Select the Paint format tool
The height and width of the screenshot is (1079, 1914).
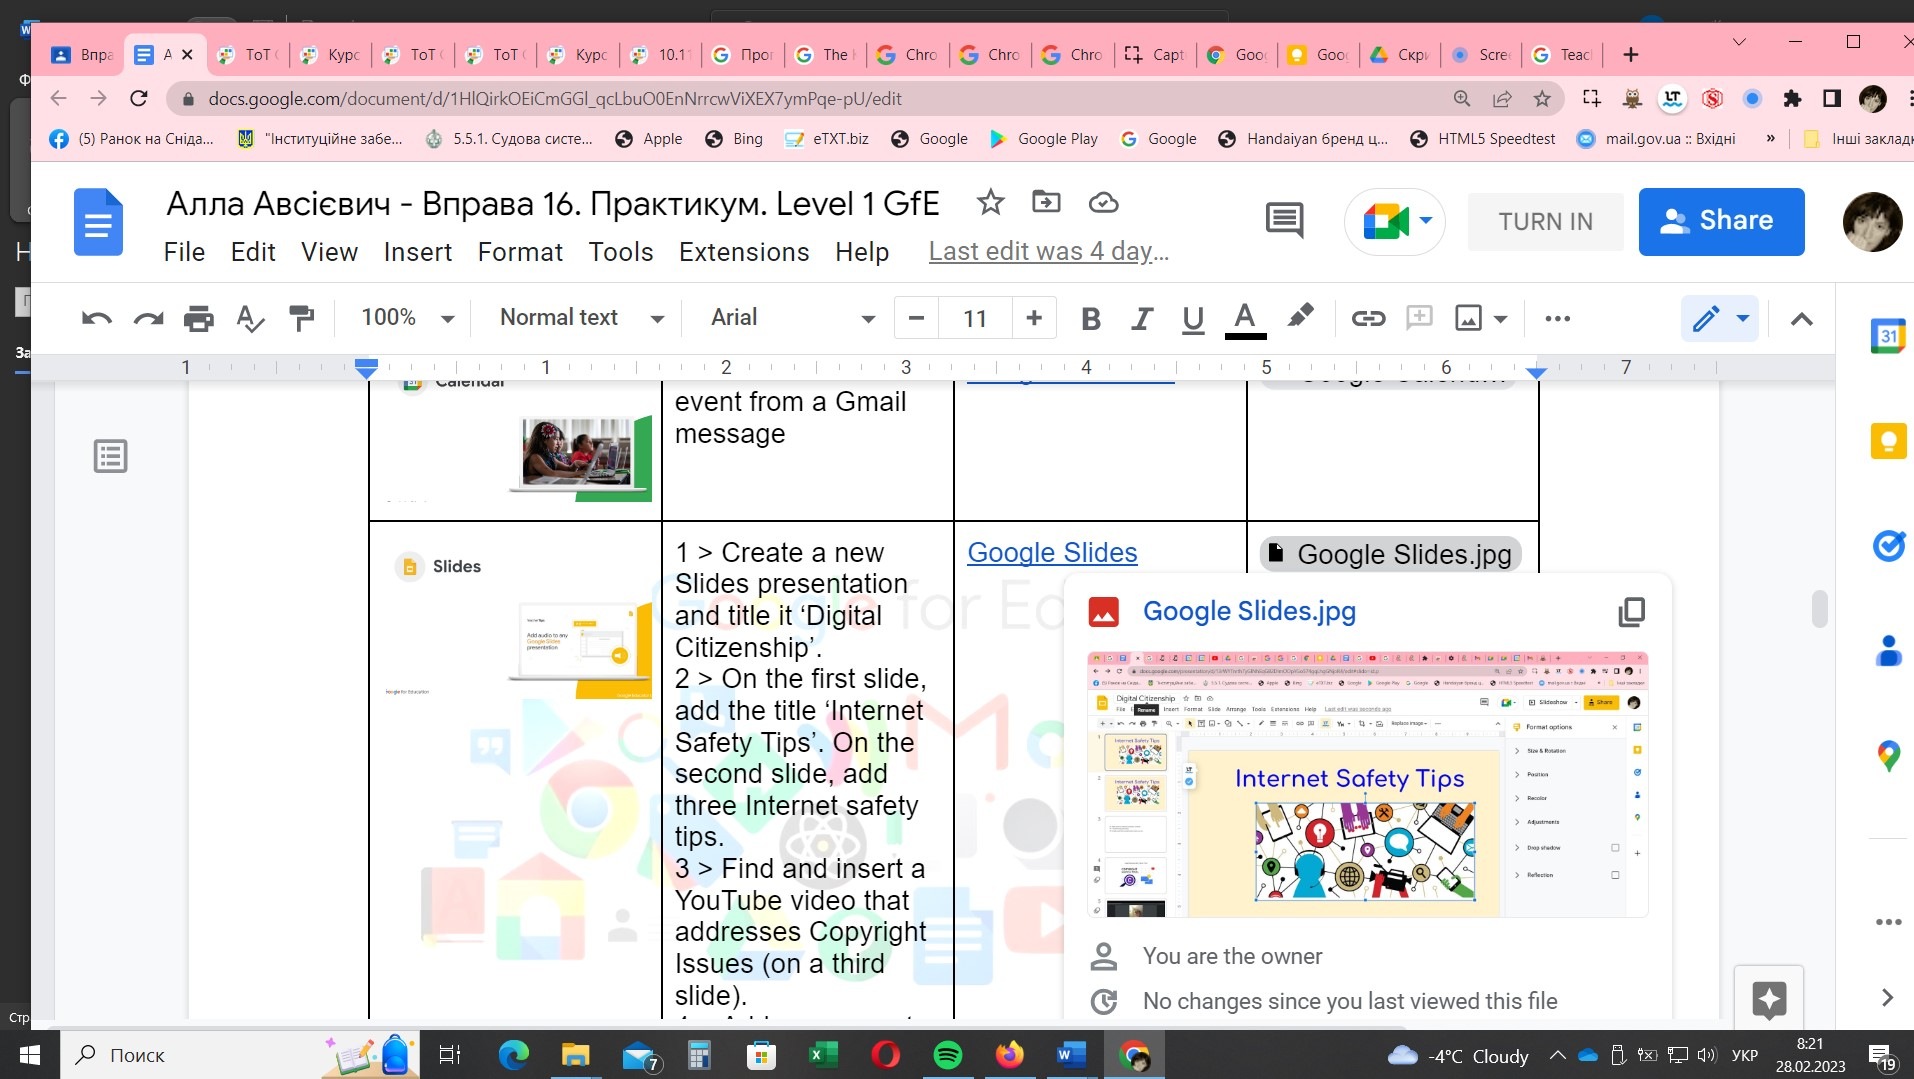click(301, 318)
